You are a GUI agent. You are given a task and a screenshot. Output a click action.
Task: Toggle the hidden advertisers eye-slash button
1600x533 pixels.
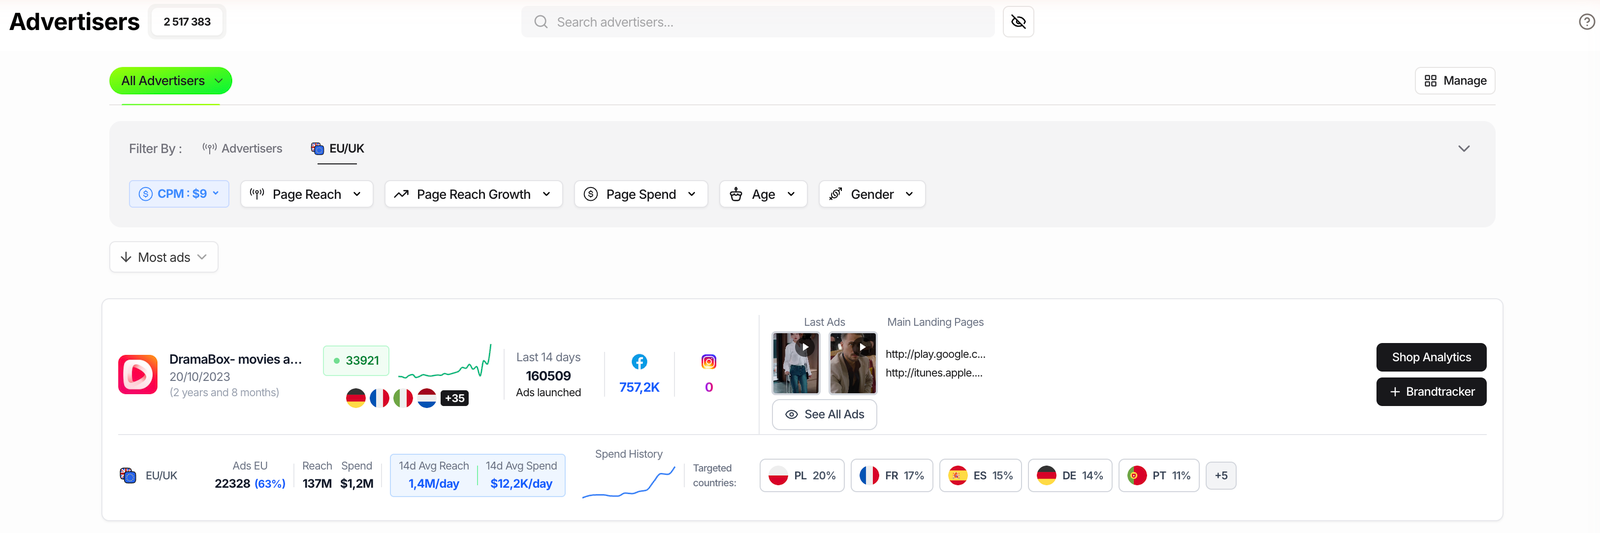pyautogui.click(x=1018, y=22)
